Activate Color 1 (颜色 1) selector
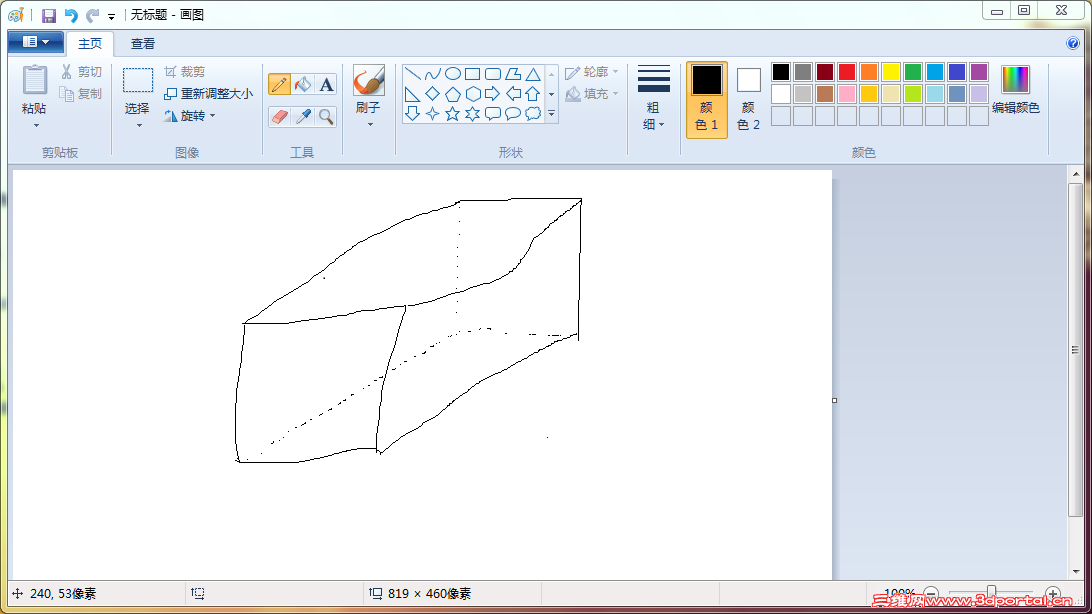The height and width of the screenshot is (614, 1092). click(x=707, y=100)
